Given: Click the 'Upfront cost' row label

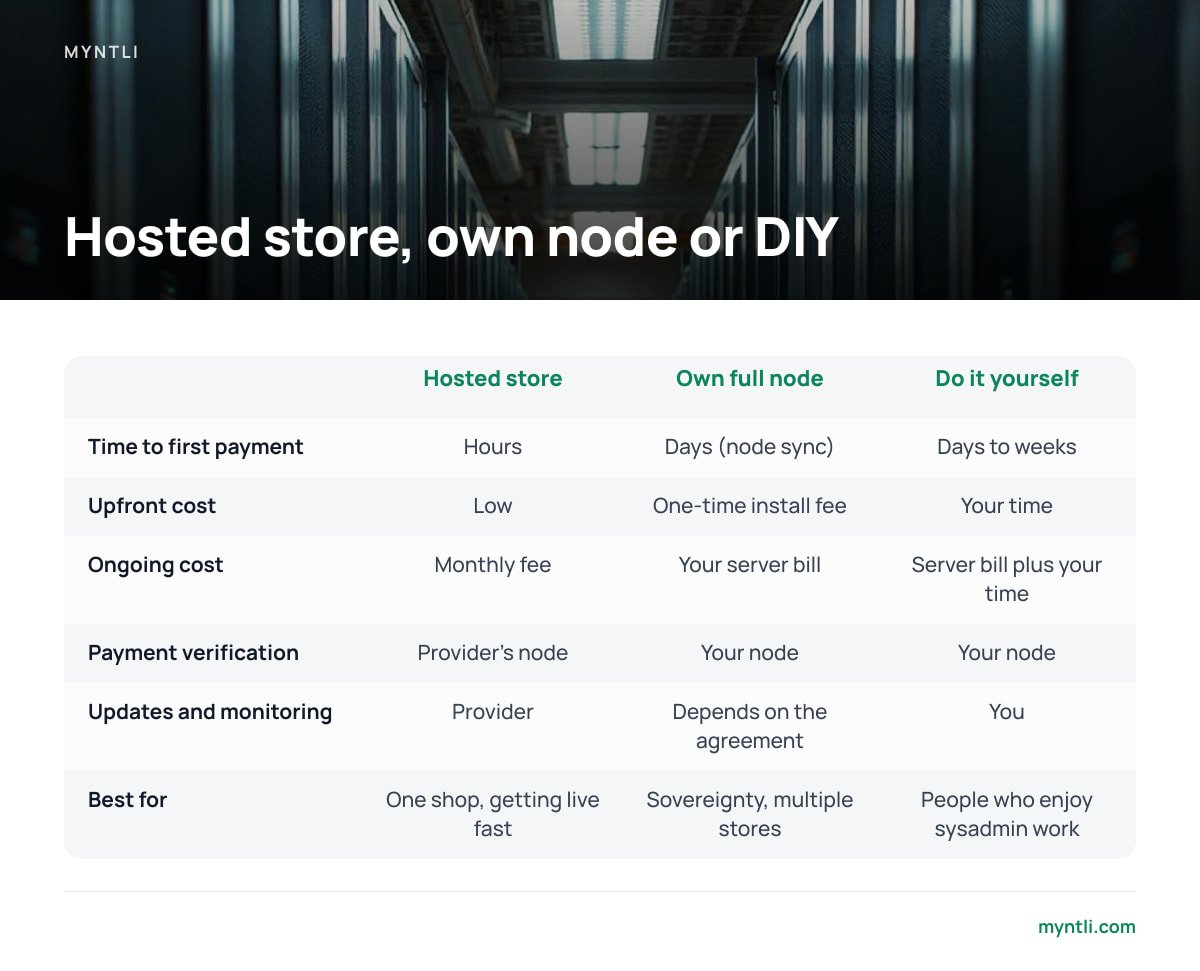Looking at the screenshot, I should click(152, 506).
